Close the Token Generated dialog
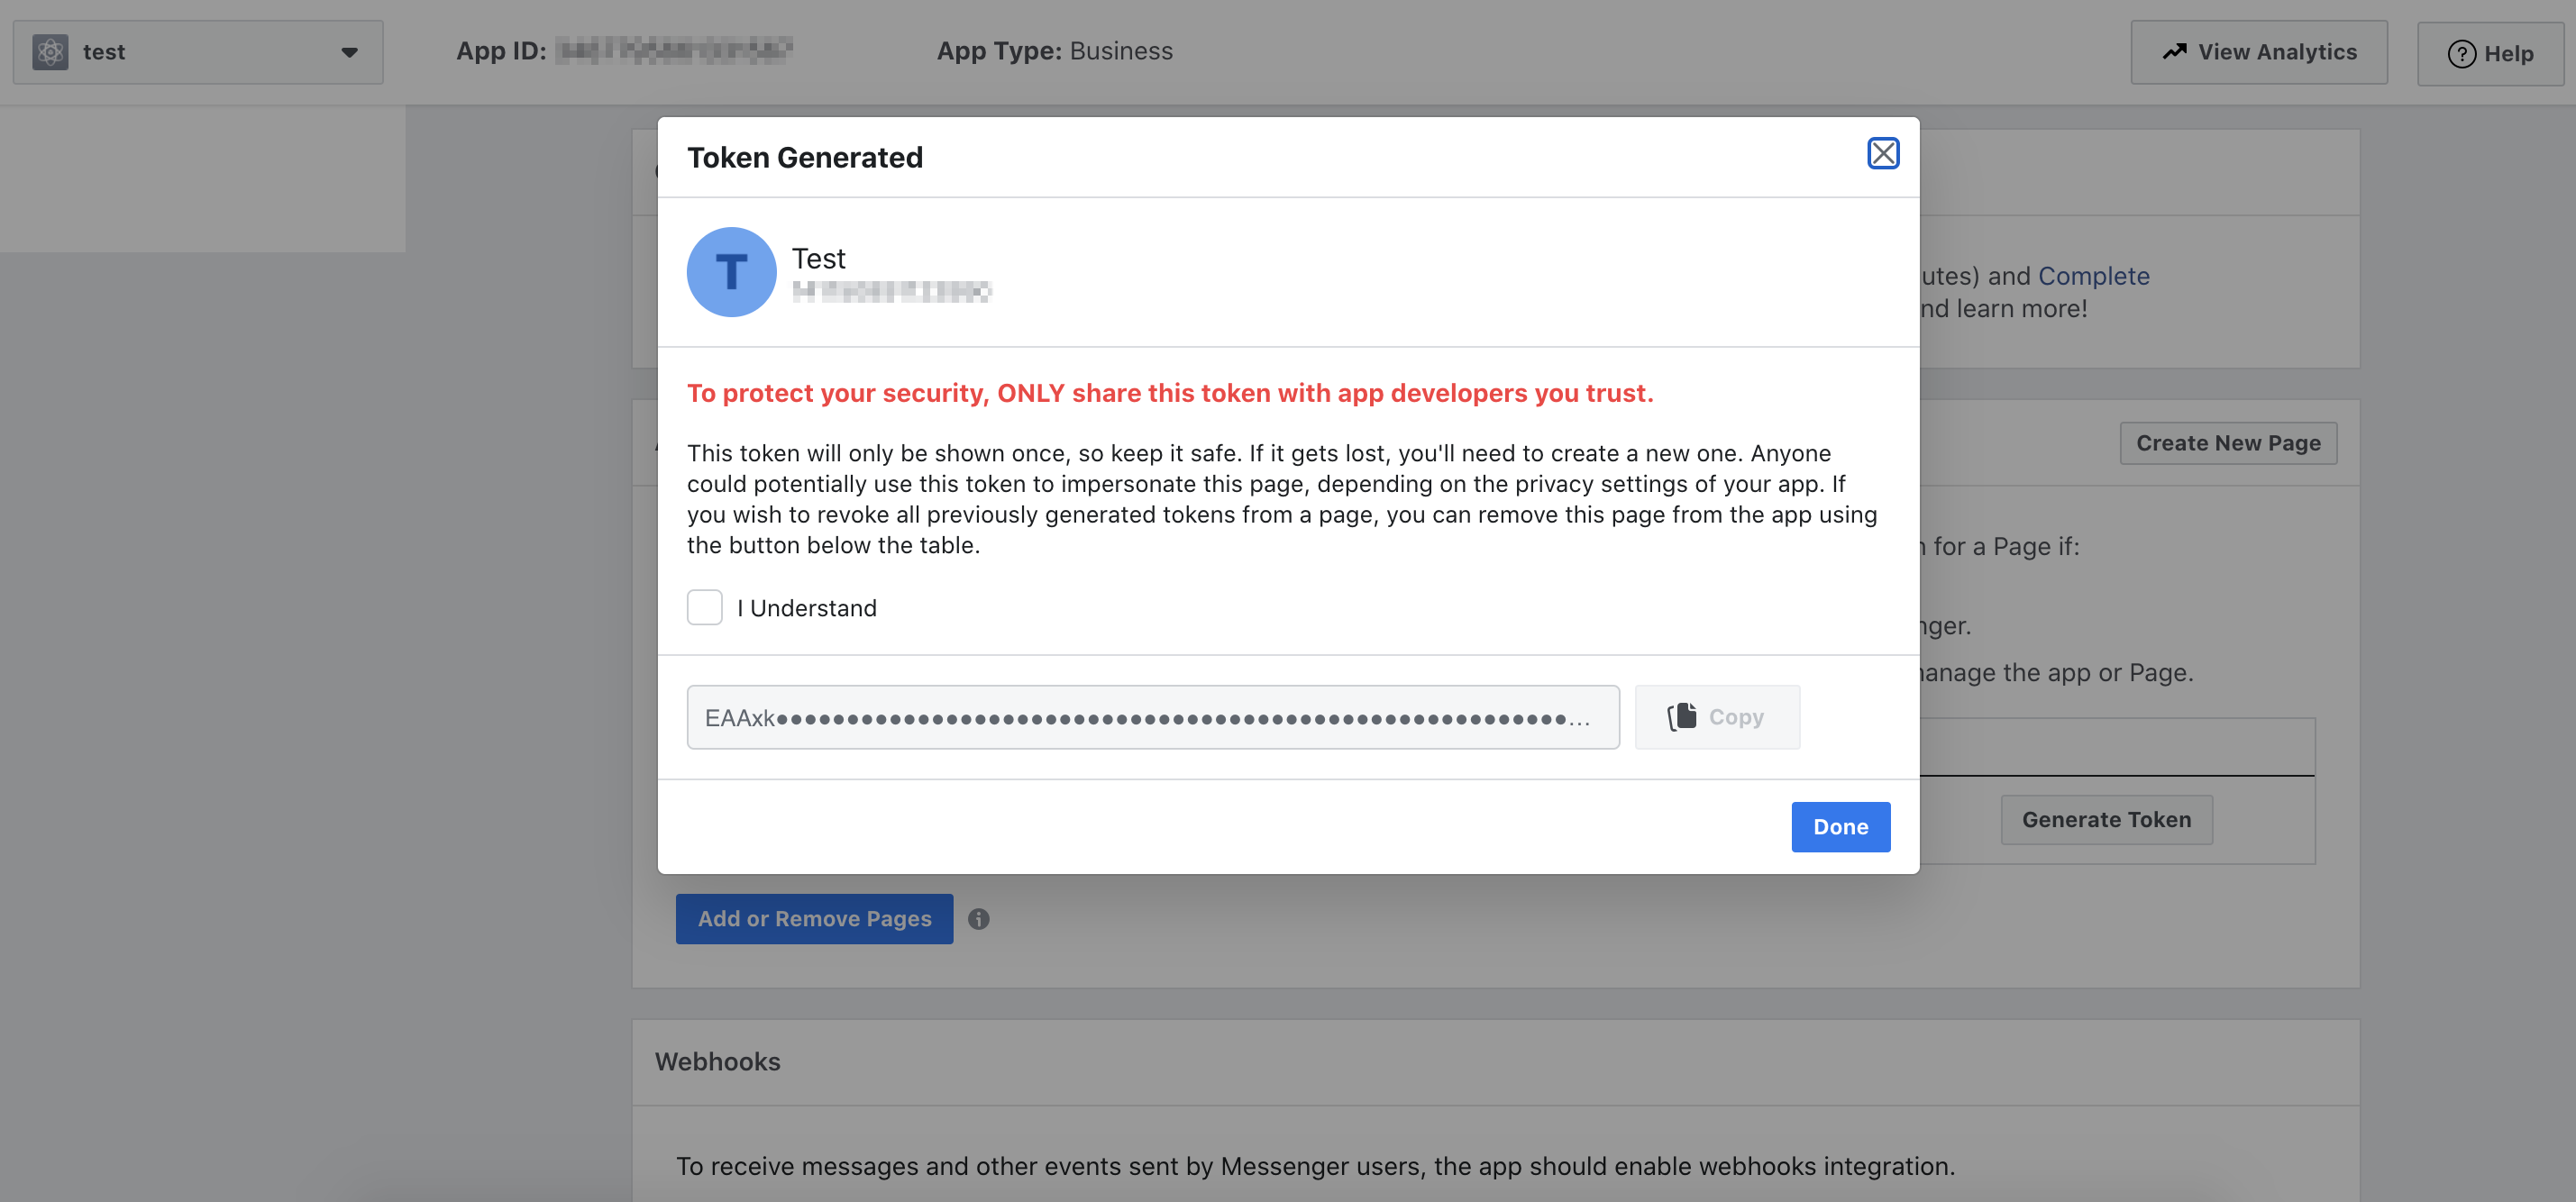 (1882, 153)
